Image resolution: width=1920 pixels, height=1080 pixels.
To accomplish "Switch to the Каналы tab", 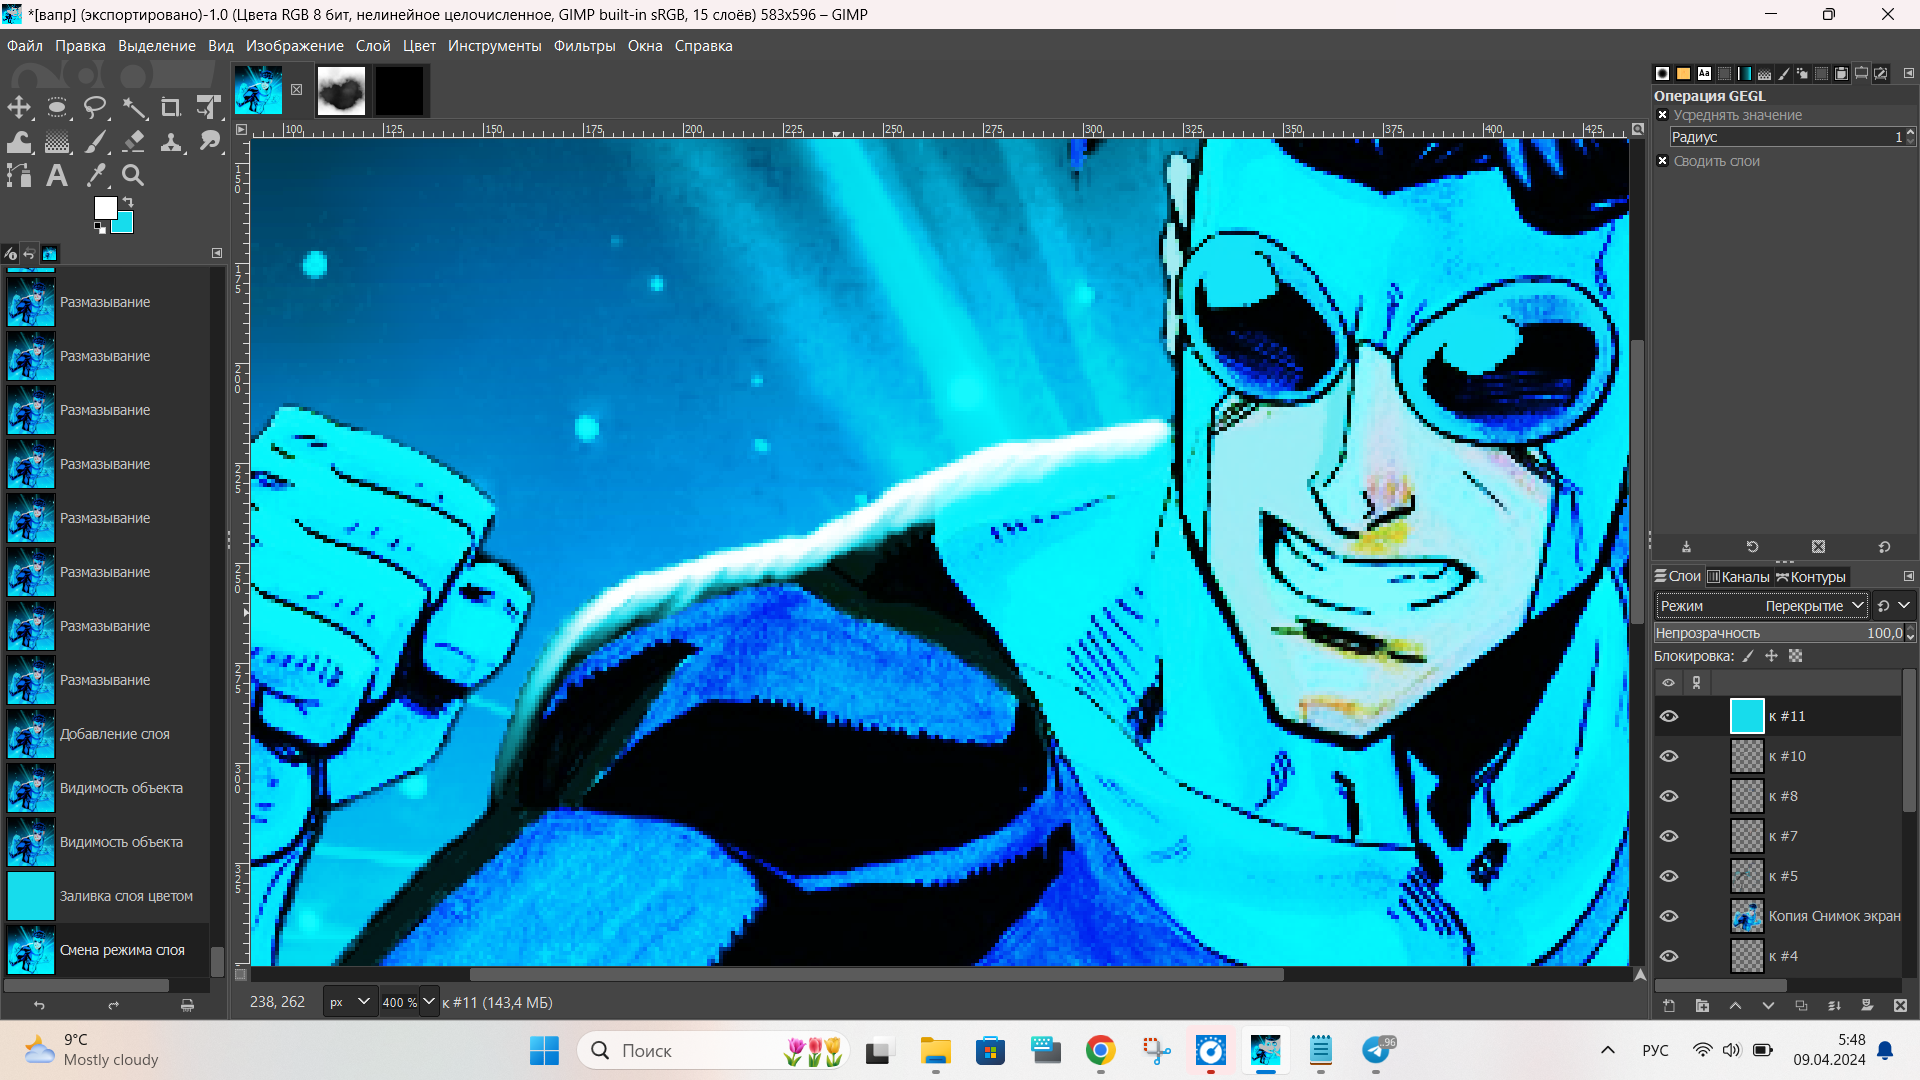I will tap(1738, 577).
